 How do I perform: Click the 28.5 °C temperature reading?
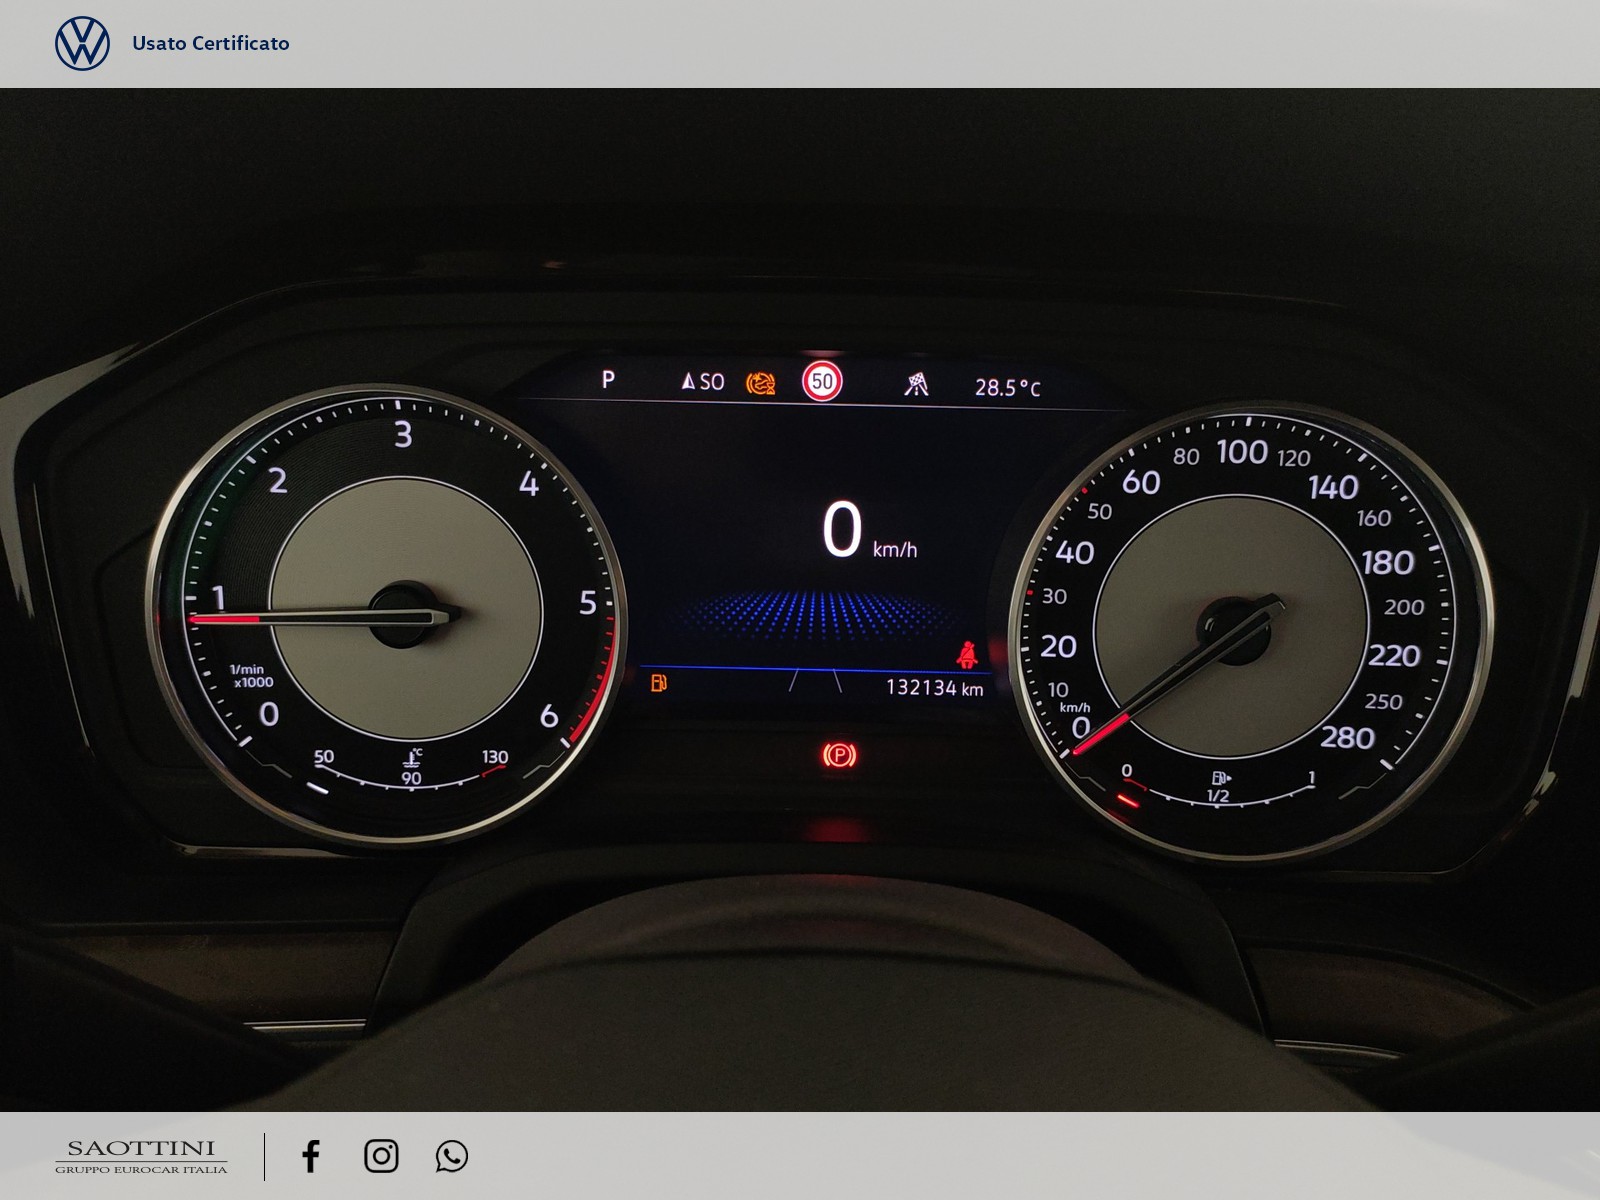coord(1007,388)
